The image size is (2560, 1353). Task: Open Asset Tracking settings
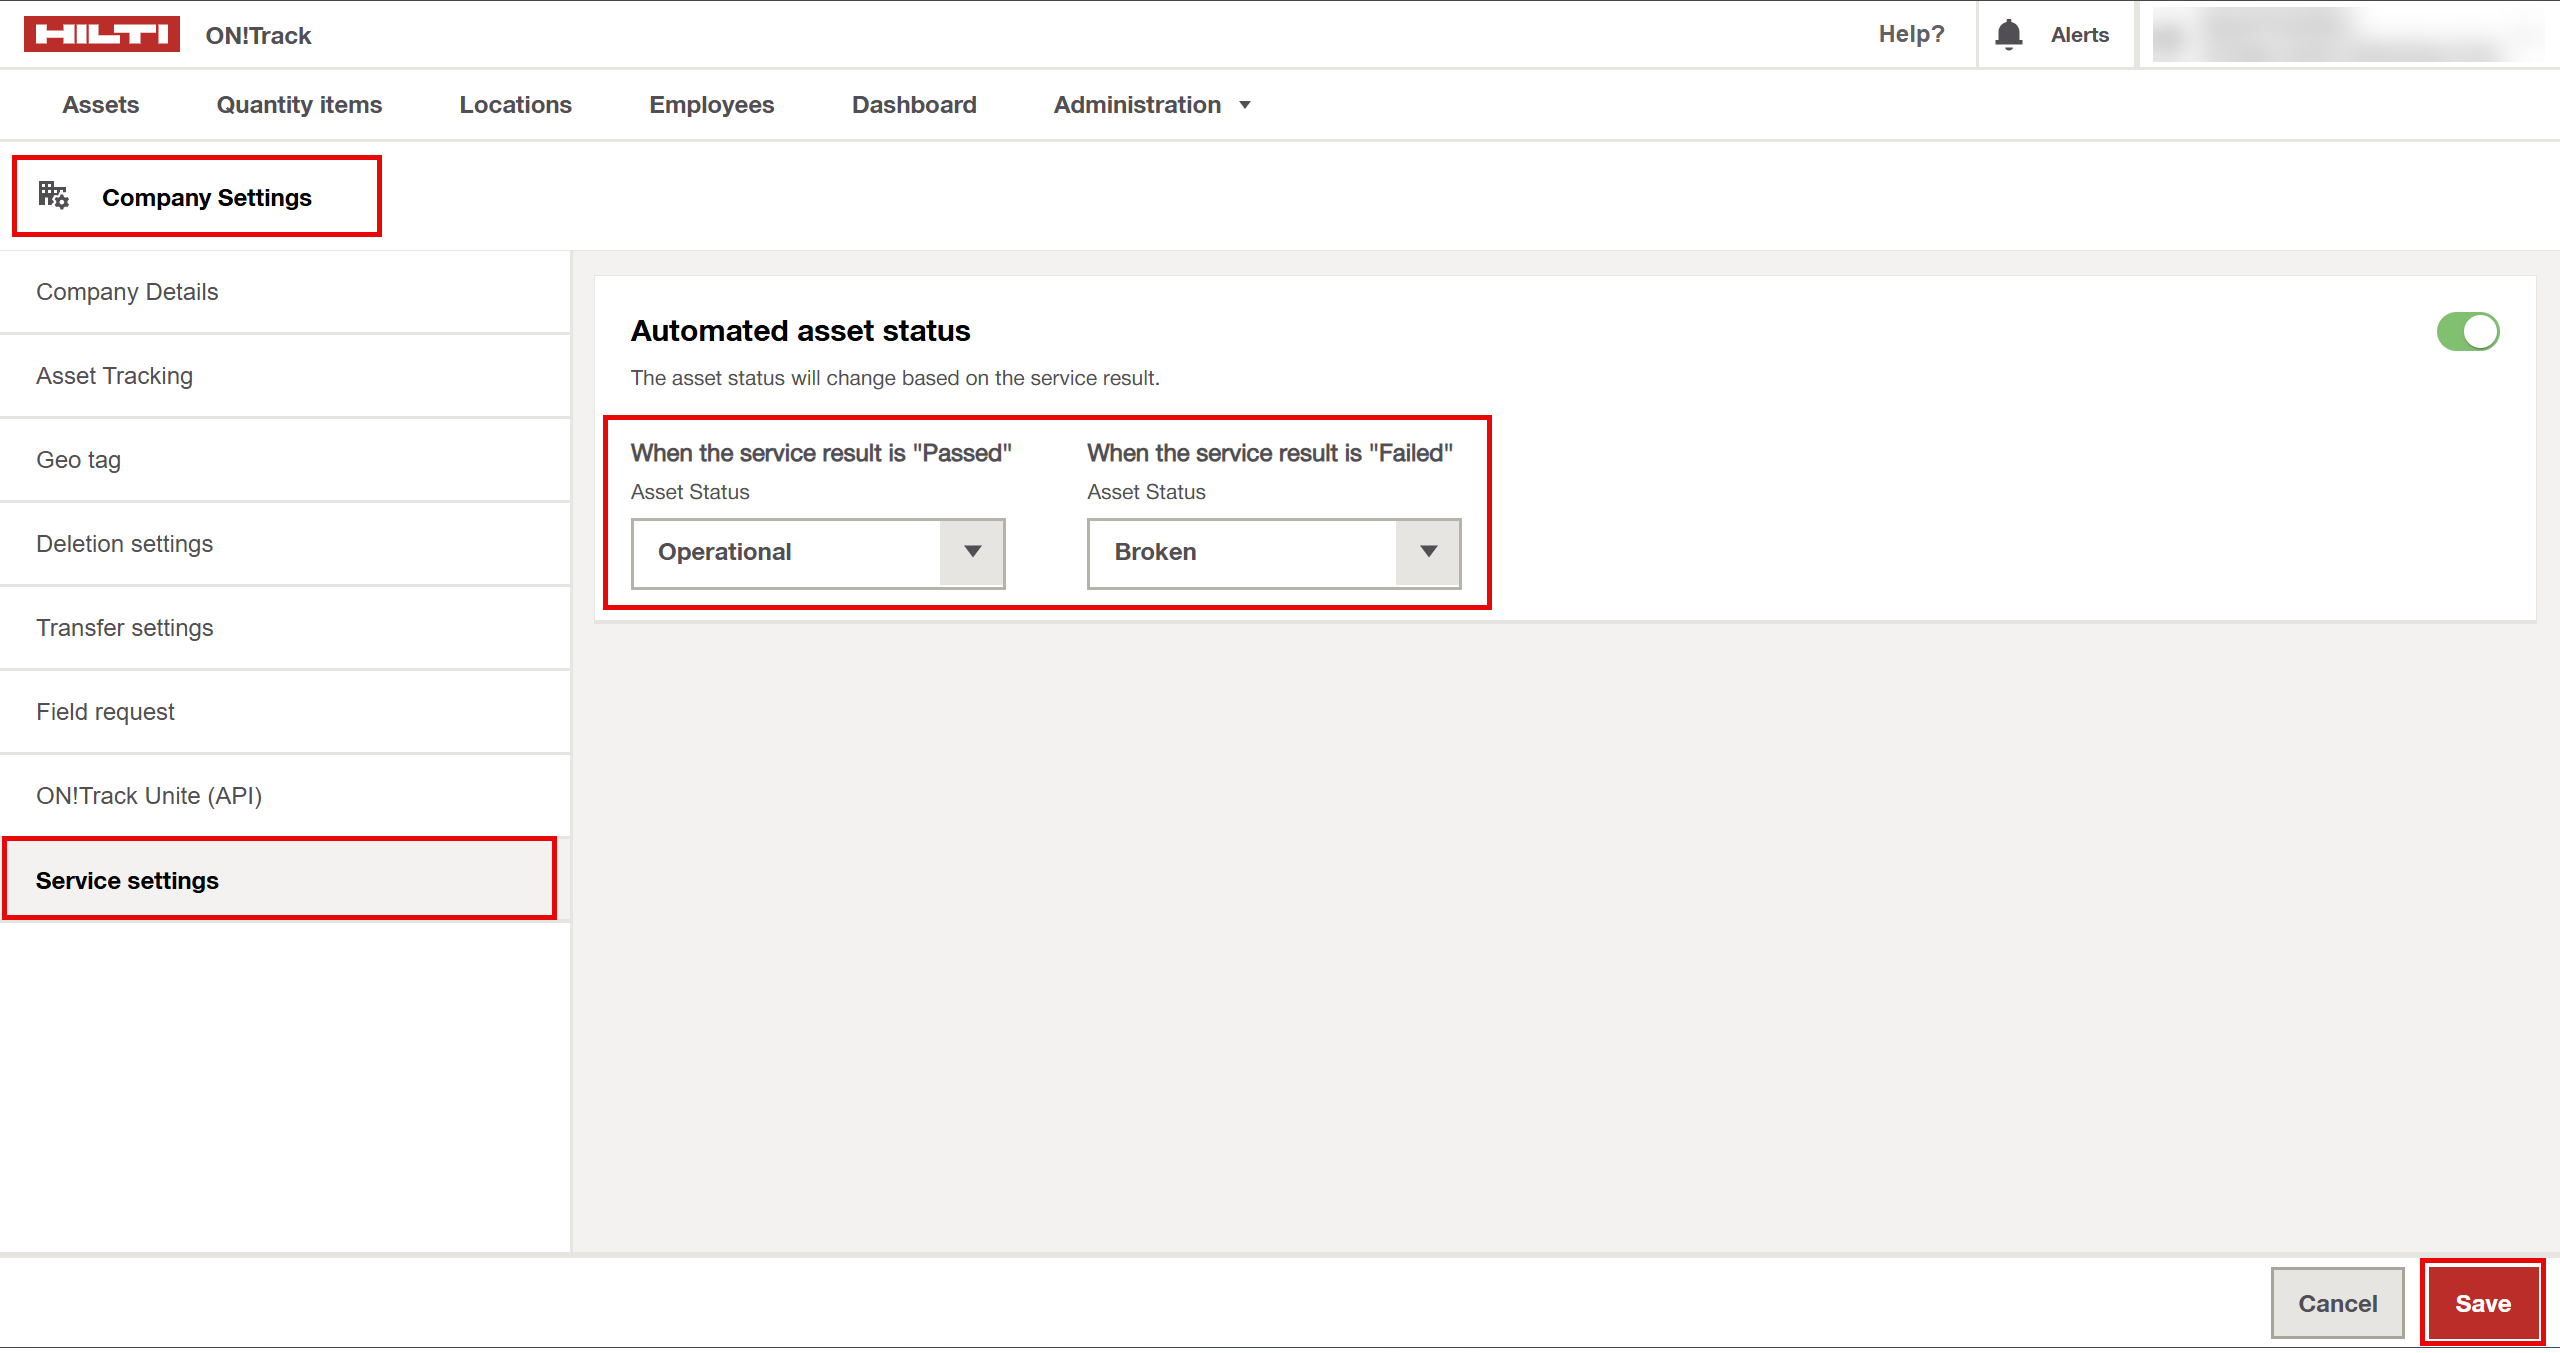coord(114,376)
